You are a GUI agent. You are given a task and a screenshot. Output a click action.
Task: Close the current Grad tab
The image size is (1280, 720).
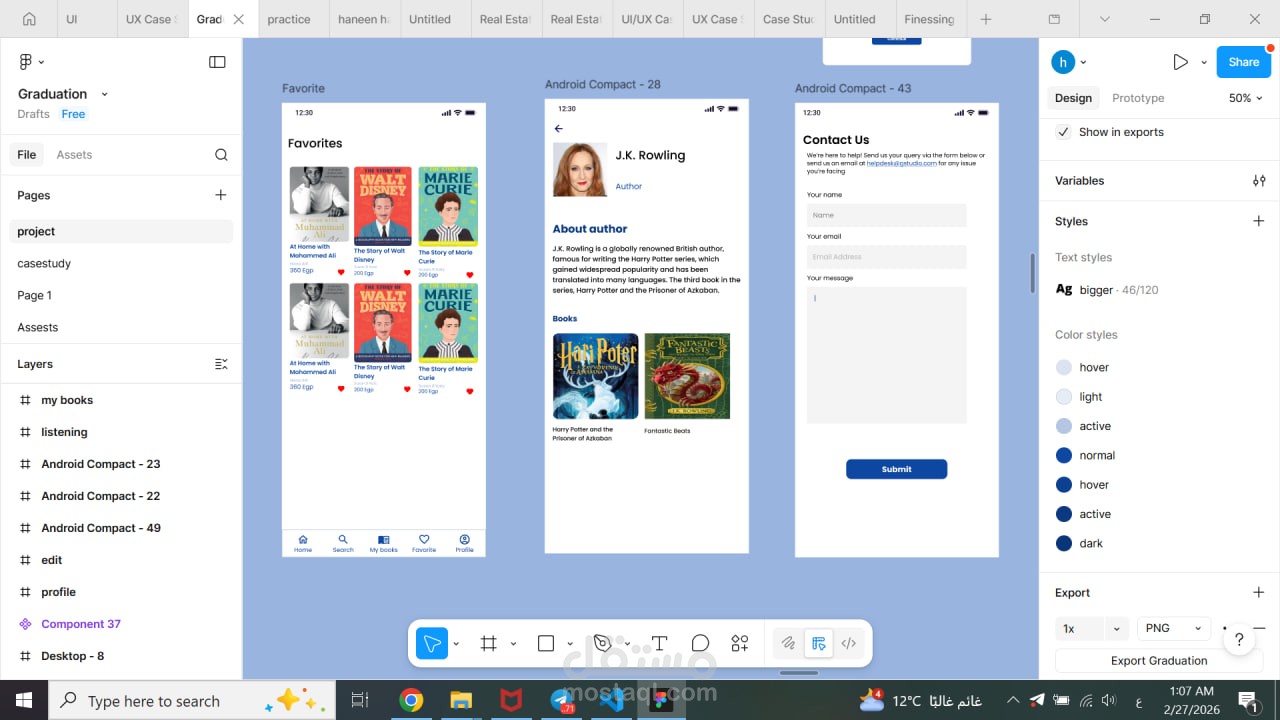[238, 19]
